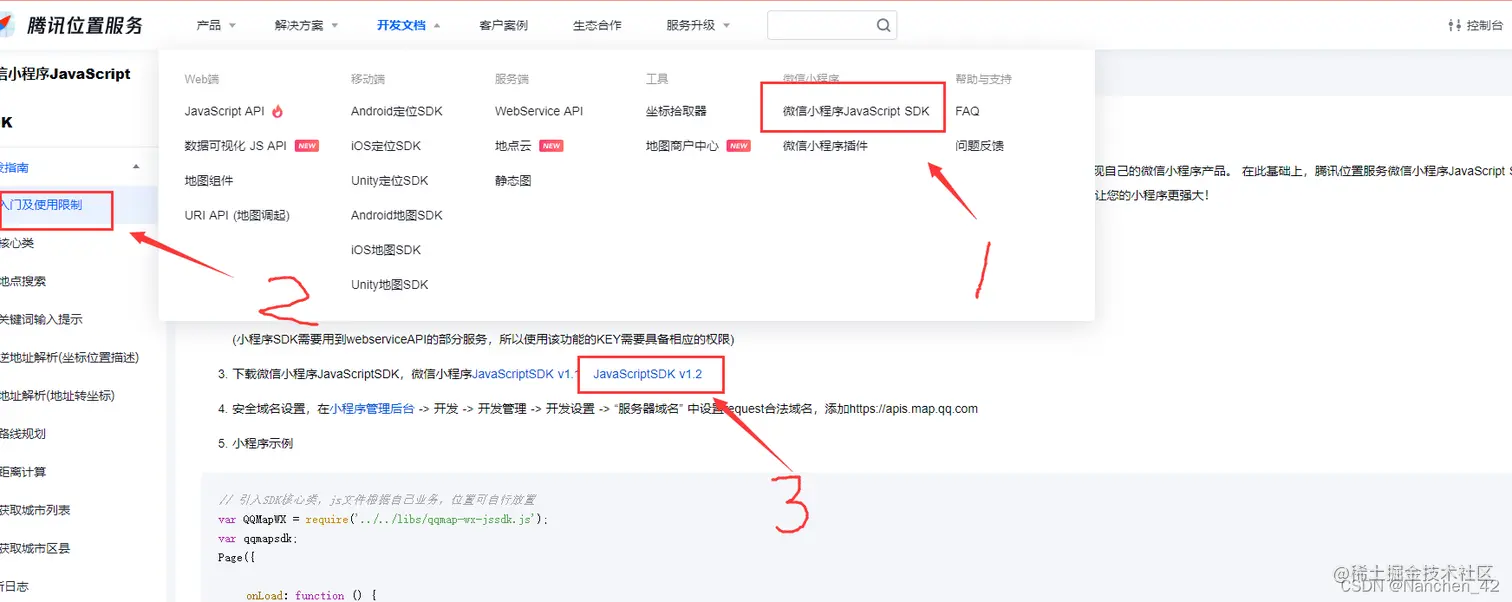
Task: Select 核心类 in sidebar
Action: pyautogui.click(x=17, y=243)
